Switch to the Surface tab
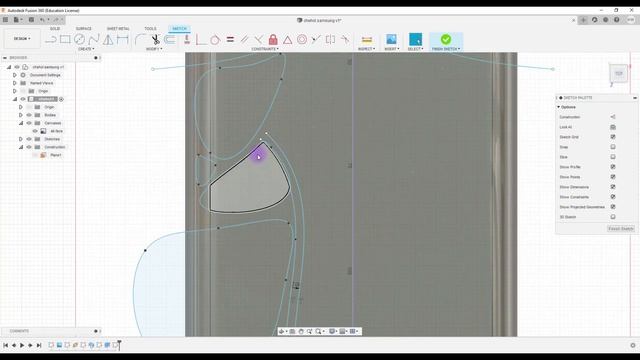Viewport: 640px width, 360px height. click(83, 29)
